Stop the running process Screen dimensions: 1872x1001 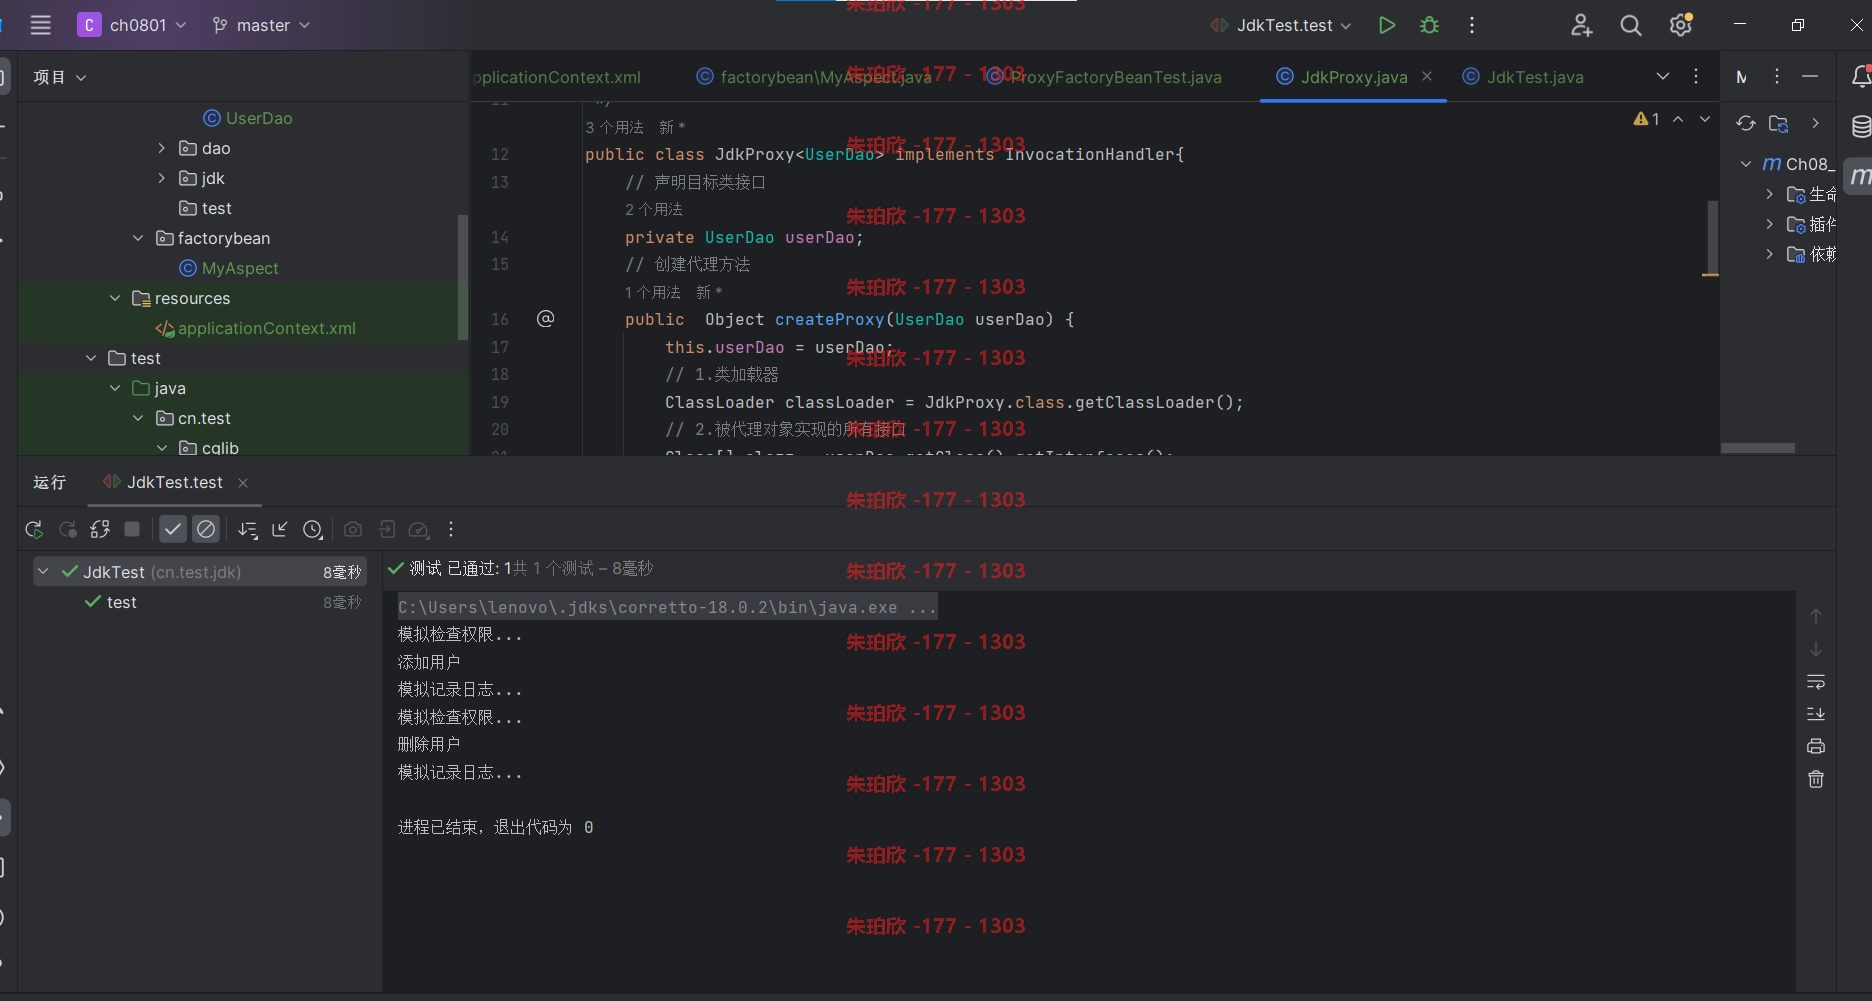tap(132, 529)
